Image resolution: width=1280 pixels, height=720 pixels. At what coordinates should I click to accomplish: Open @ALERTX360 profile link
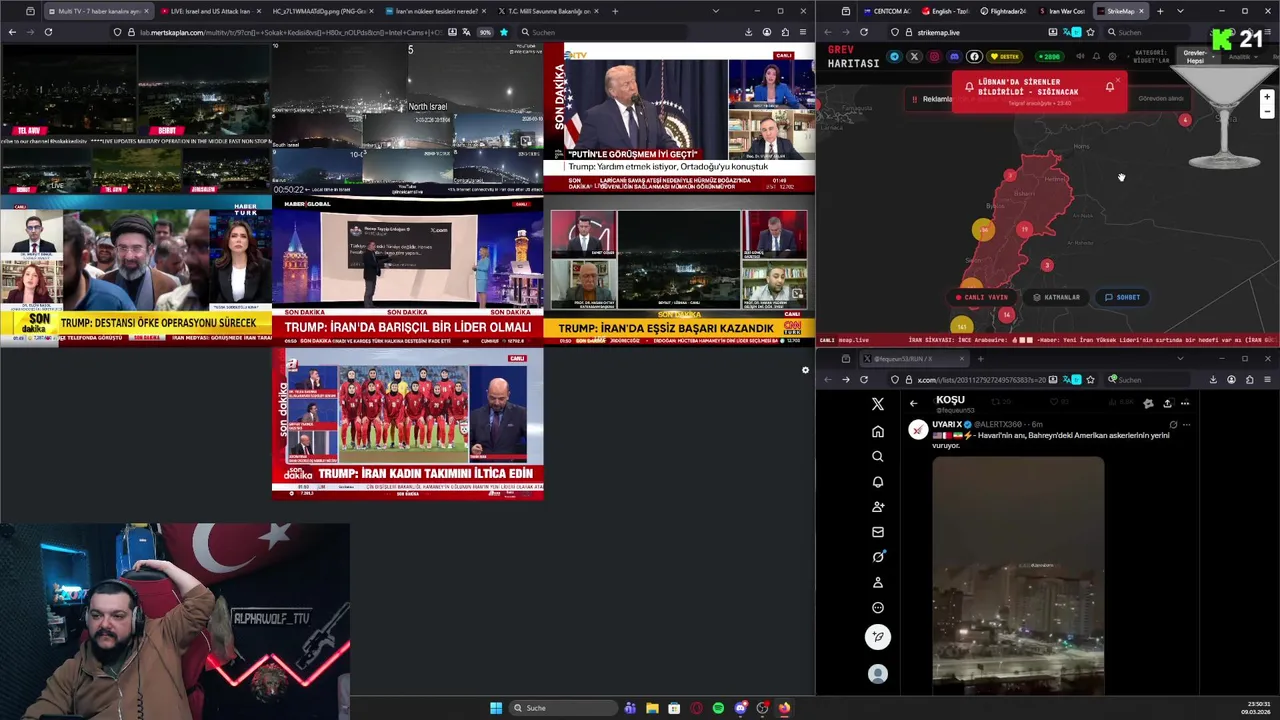pyautogui.click(x=998, y=424)
